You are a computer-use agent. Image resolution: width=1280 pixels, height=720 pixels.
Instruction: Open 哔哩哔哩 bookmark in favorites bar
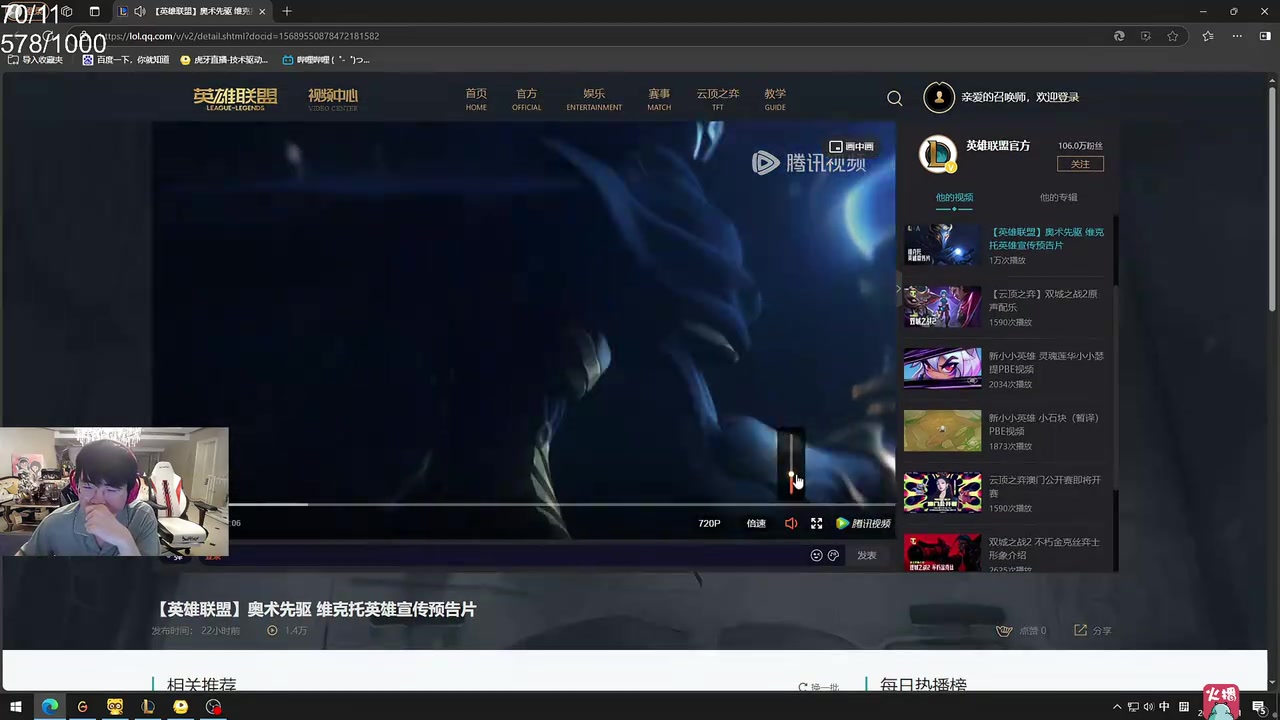tap(326, 60)
